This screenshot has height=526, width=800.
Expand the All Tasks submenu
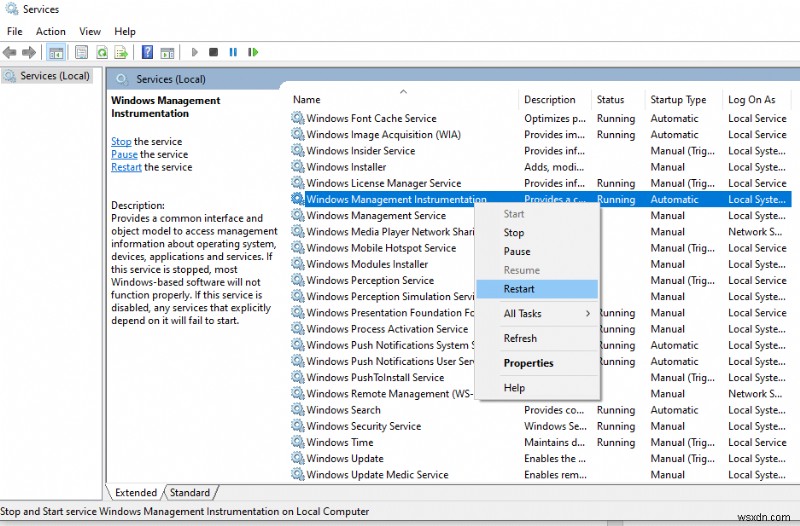pos(537,313)
